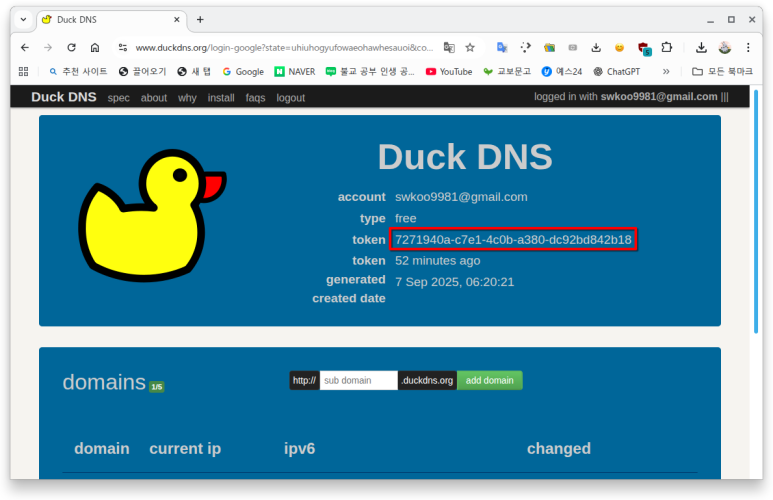Open the 추천 사이트 bookmark
This screenshot has width=773, height=500.
click(x=78, y=71)
